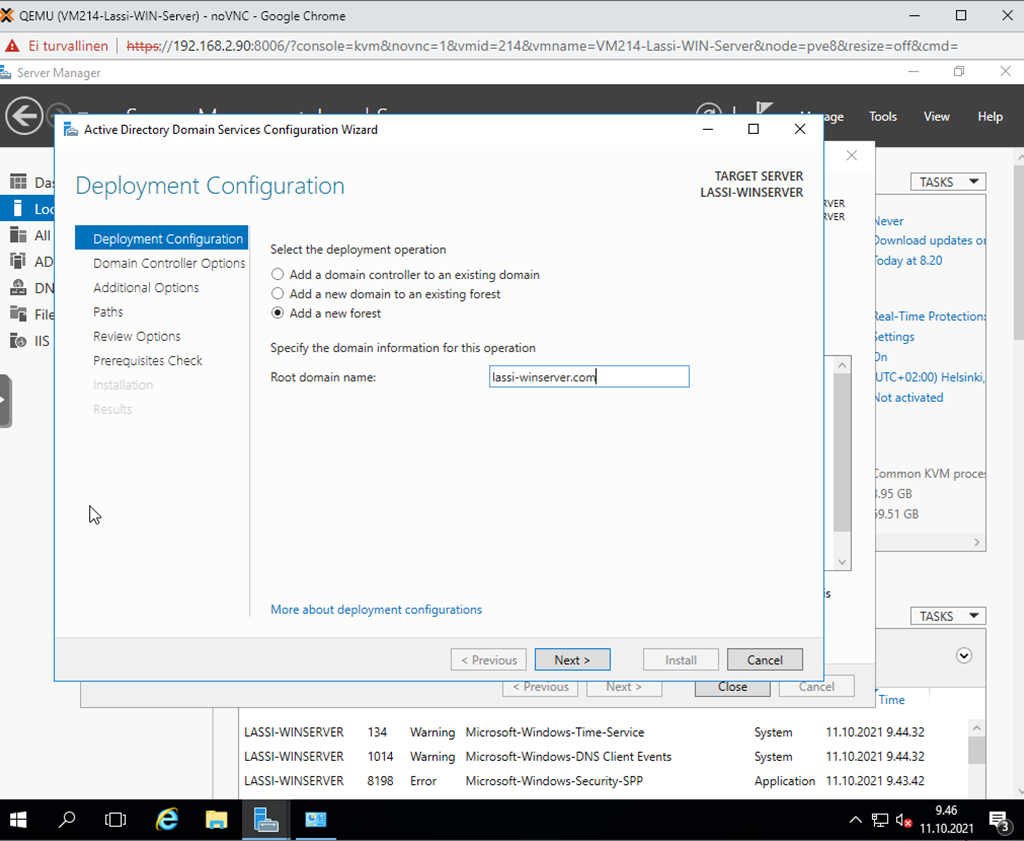Click Local Server icon in sidebar
The height and width of the screenshot is (841, 1024).
[18, 208]
